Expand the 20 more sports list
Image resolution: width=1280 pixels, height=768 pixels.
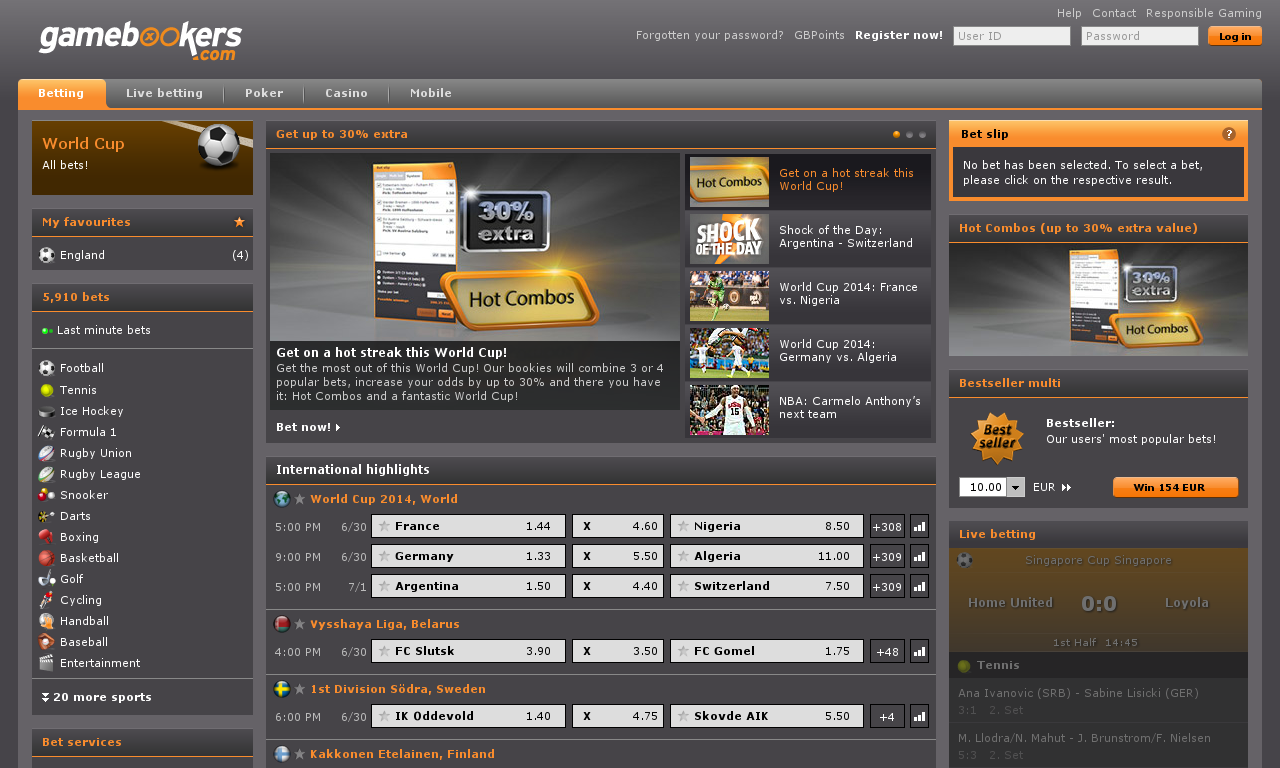point(96,697)
